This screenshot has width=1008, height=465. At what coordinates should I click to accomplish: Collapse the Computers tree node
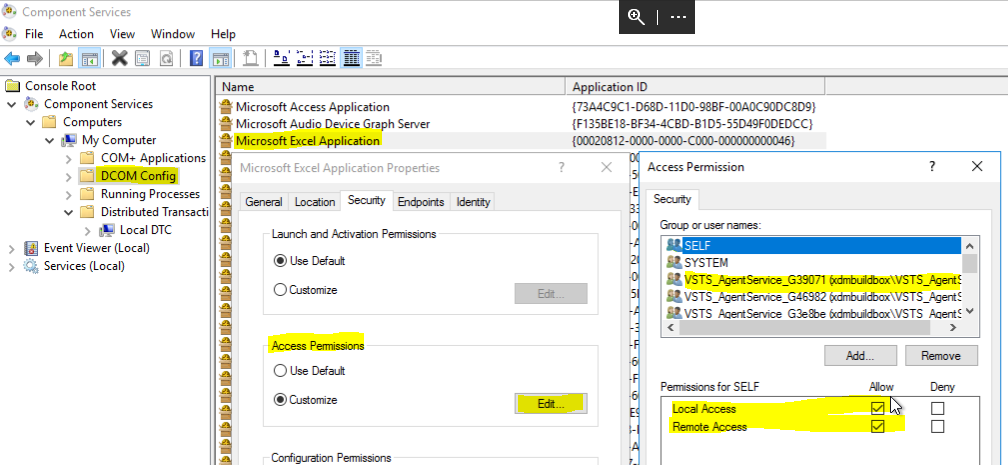[x=30, y=122]
